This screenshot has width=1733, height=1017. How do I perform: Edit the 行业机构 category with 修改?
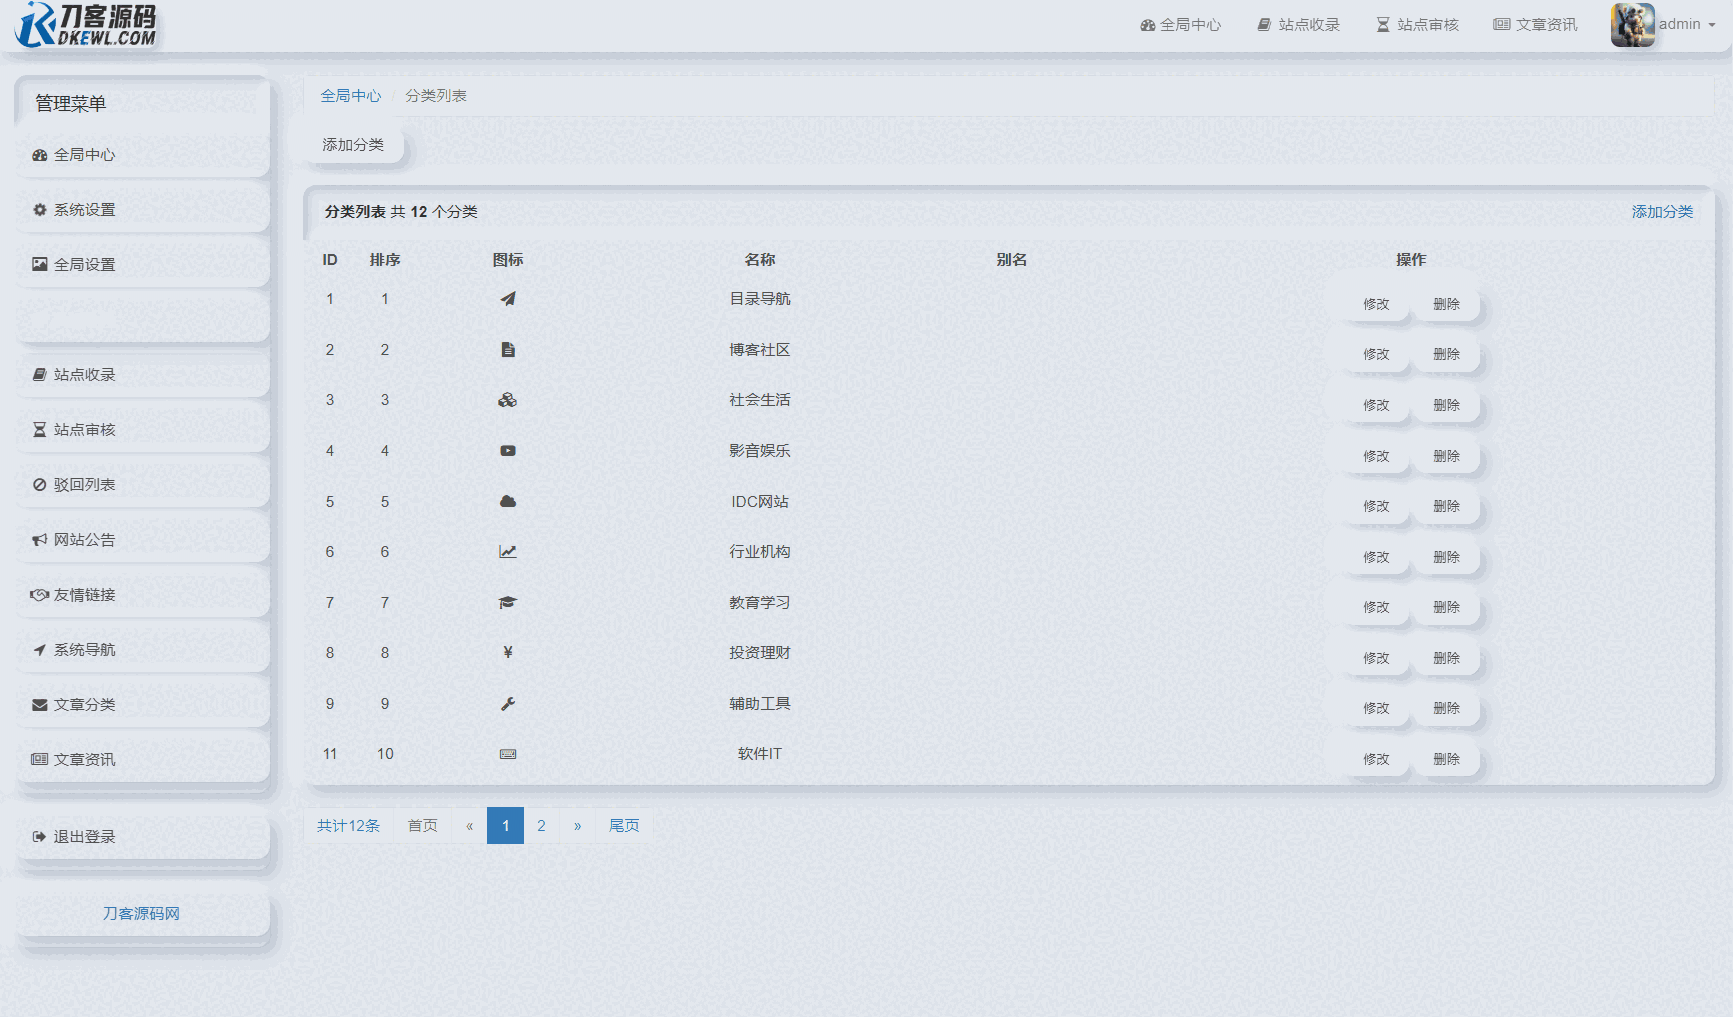[x=1376, y=557]
